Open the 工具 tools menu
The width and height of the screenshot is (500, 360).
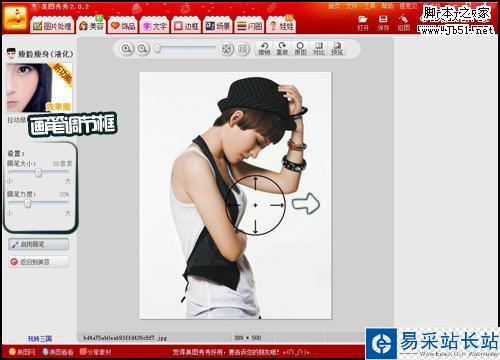(369, 6)
